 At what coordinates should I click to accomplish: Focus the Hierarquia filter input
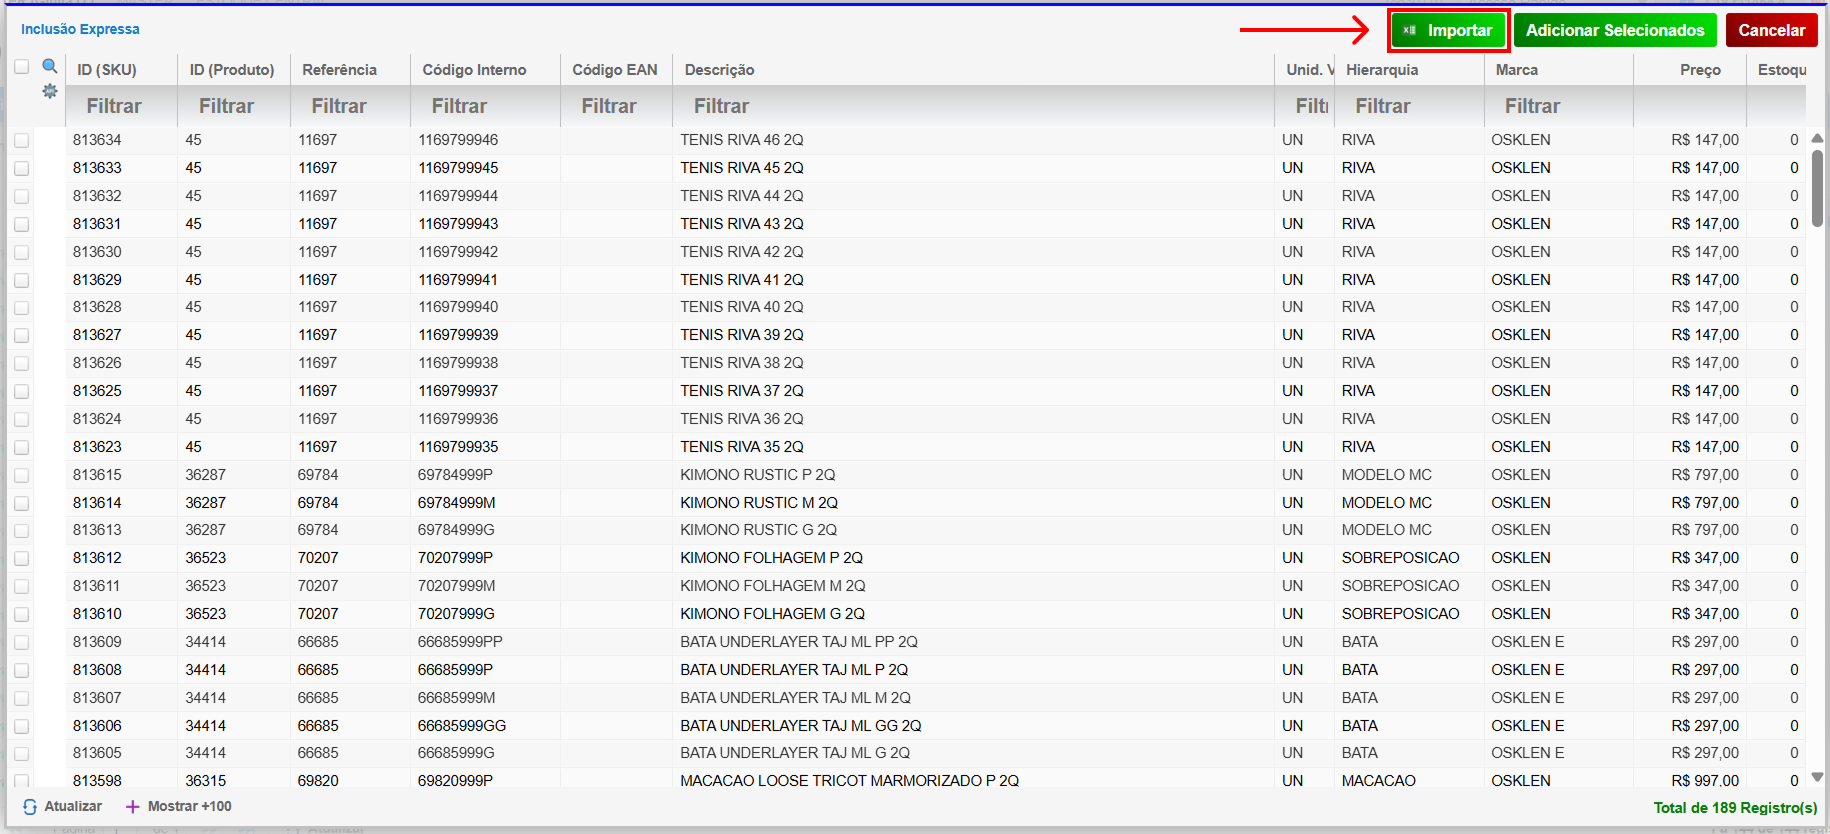pos(1408,106)
